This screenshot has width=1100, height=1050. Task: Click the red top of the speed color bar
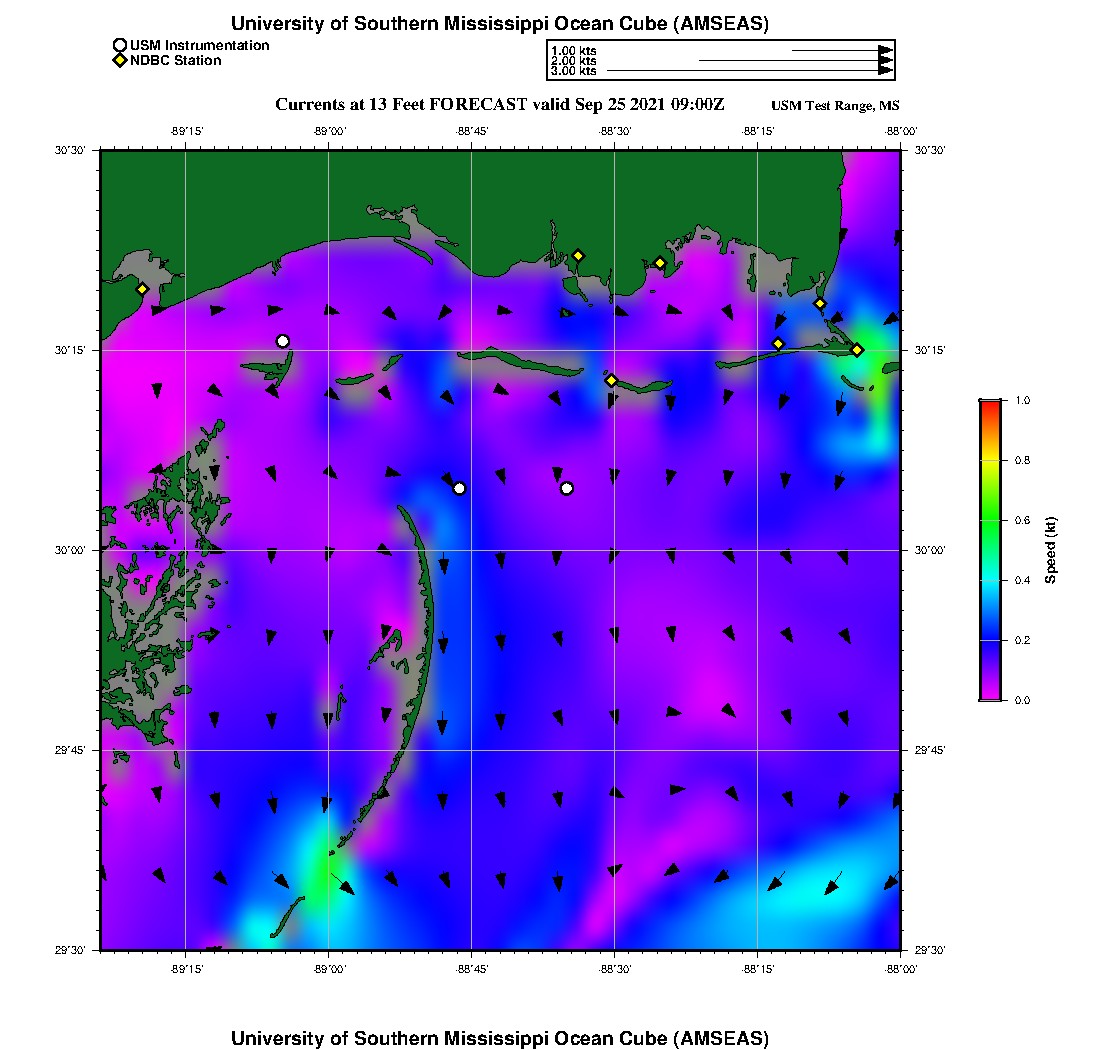[x=990, y=405]
